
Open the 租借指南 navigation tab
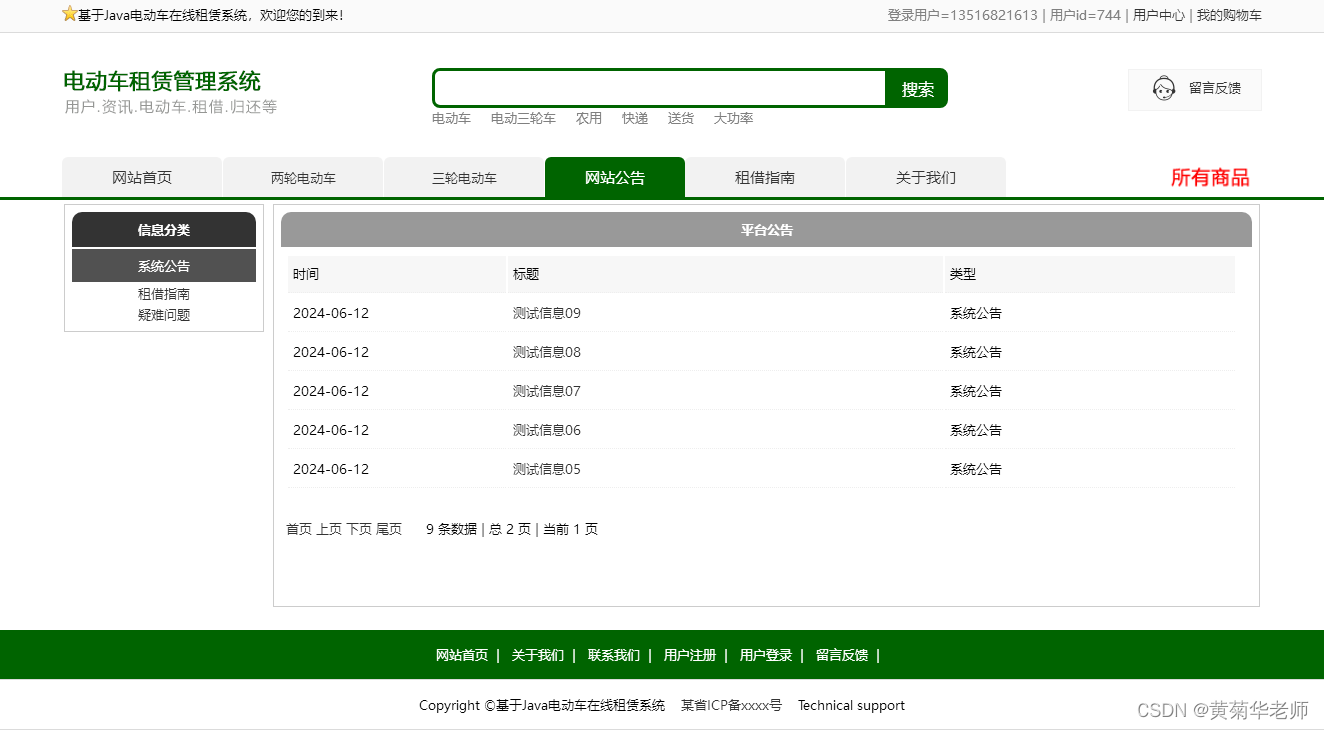click(x=765, y=177)
